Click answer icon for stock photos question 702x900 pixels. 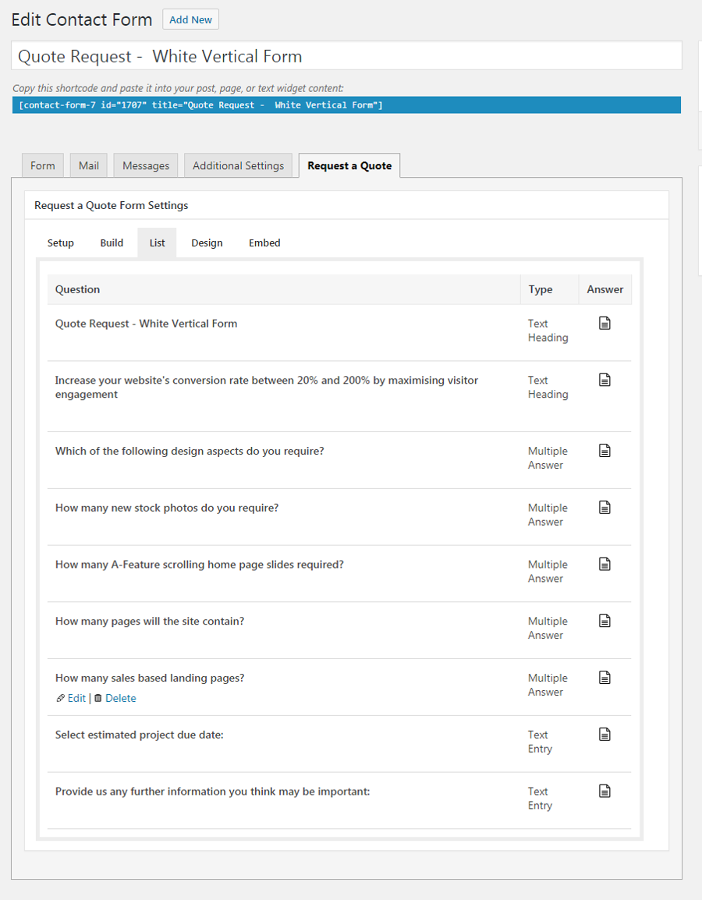[x=604, y=508]
